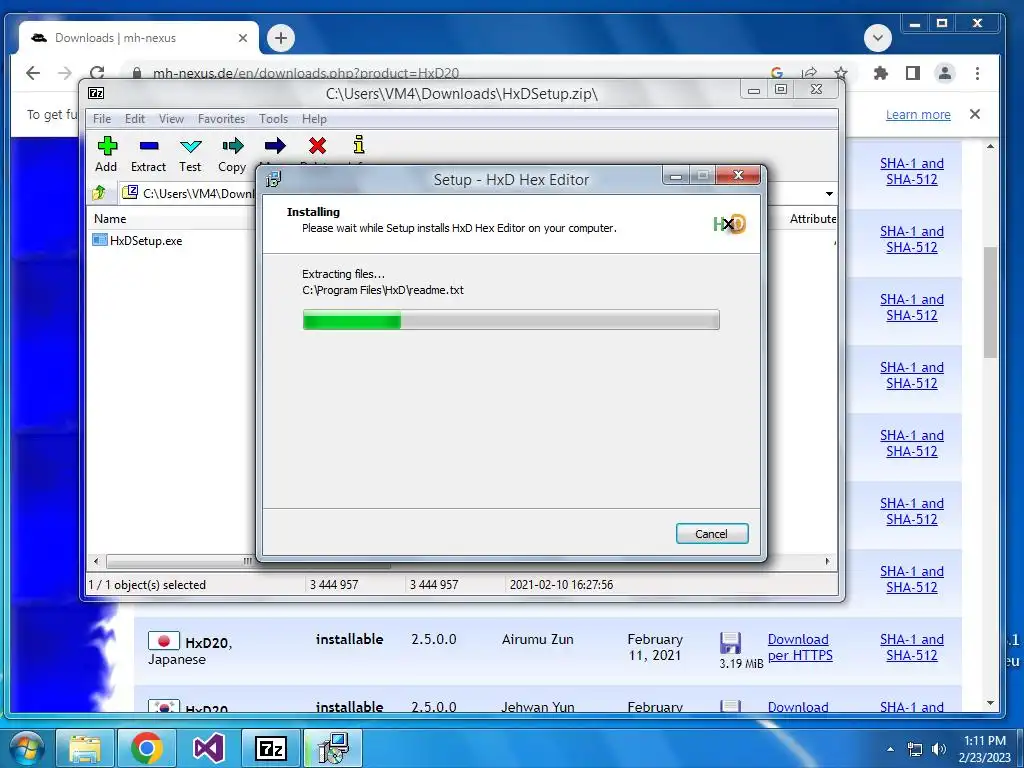Cancel the HxD Hex Editor installation
The image size is (1024, 768).
point(712,534)
